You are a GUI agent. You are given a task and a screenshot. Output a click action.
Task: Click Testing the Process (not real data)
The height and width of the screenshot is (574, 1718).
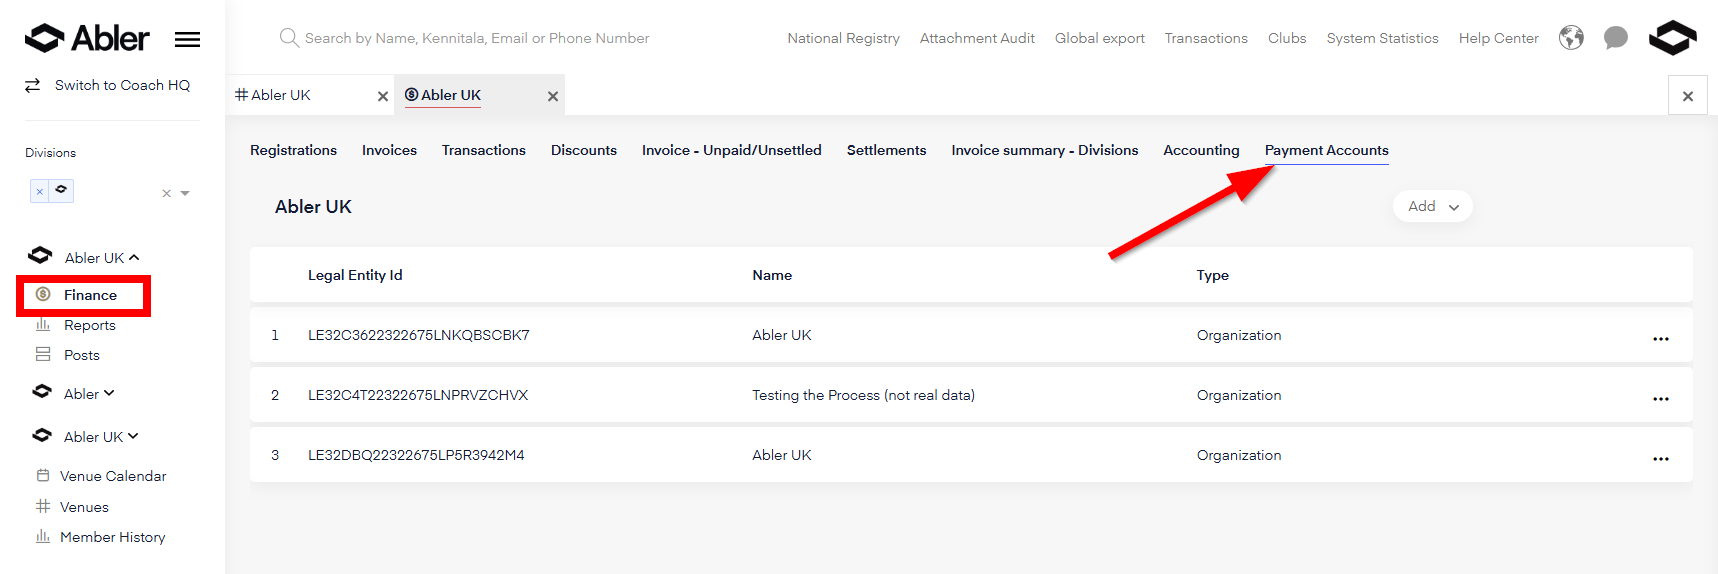(863, 395)
